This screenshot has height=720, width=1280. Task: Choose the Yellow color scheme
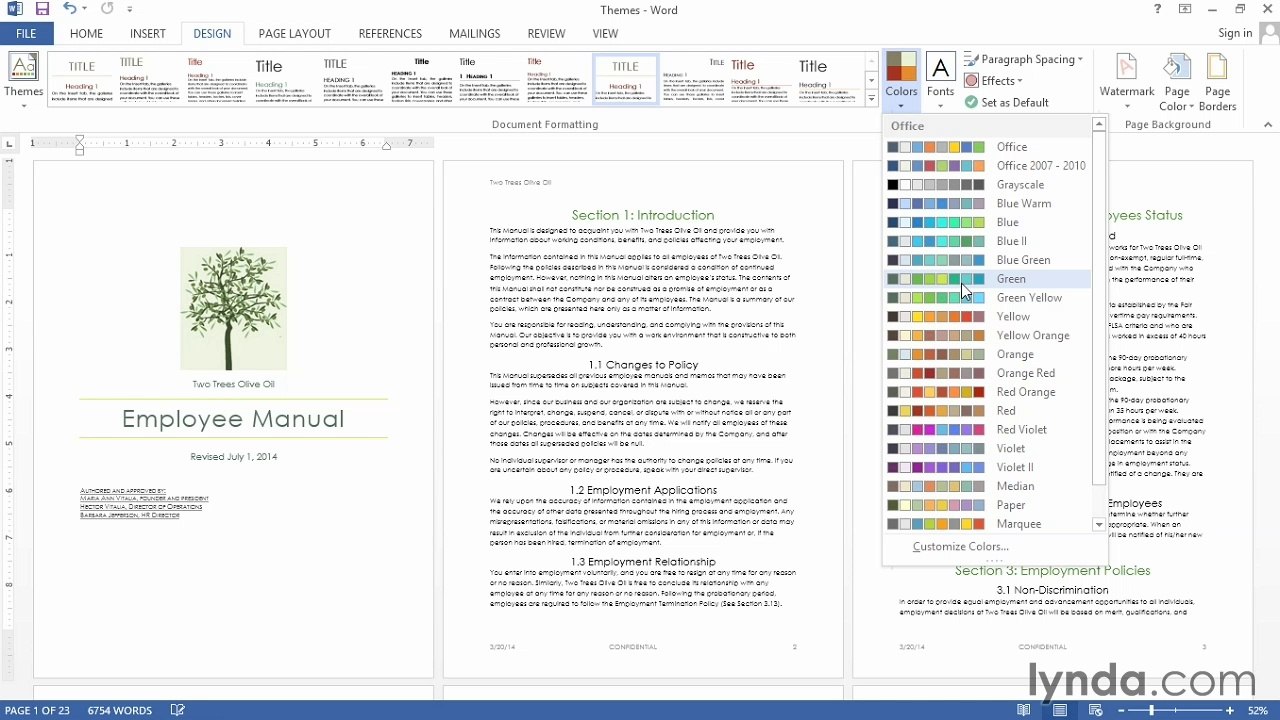point(986,317)
